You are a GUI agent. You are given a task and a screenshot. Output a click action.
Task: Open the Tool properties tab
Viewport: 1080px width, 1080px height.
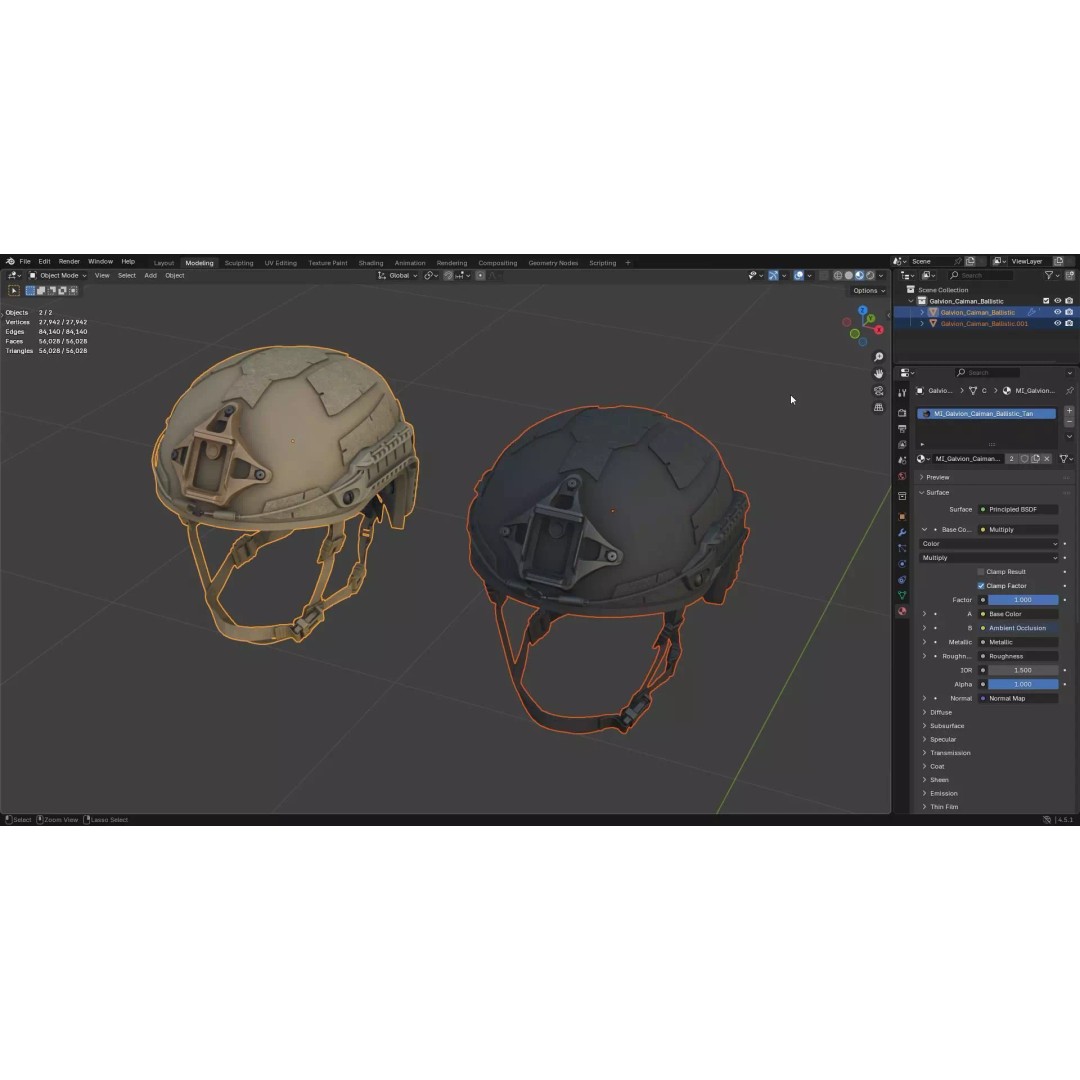[x=902, y=393]
